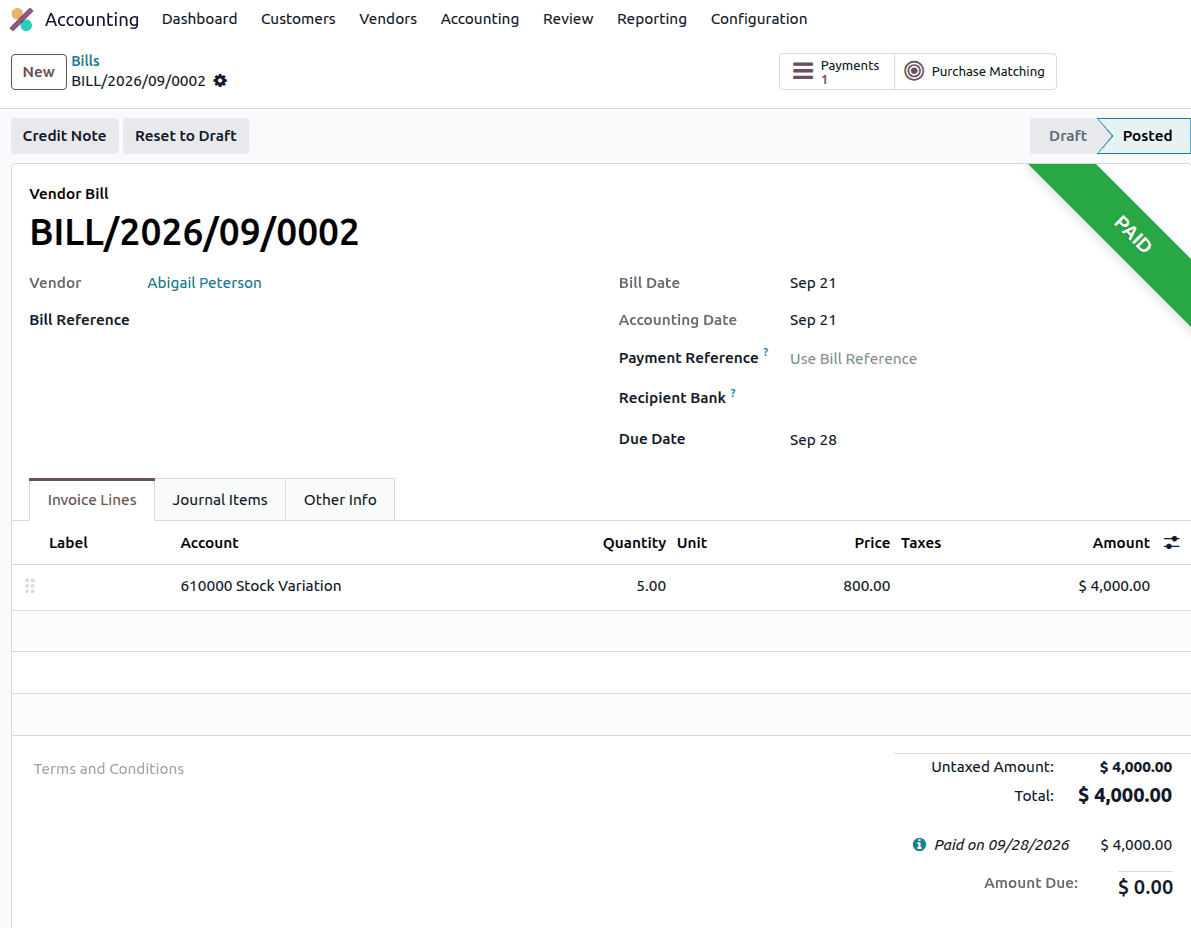Open the Review menu
This screenshot has height=928, width=1191.
[x=568, y=19]
